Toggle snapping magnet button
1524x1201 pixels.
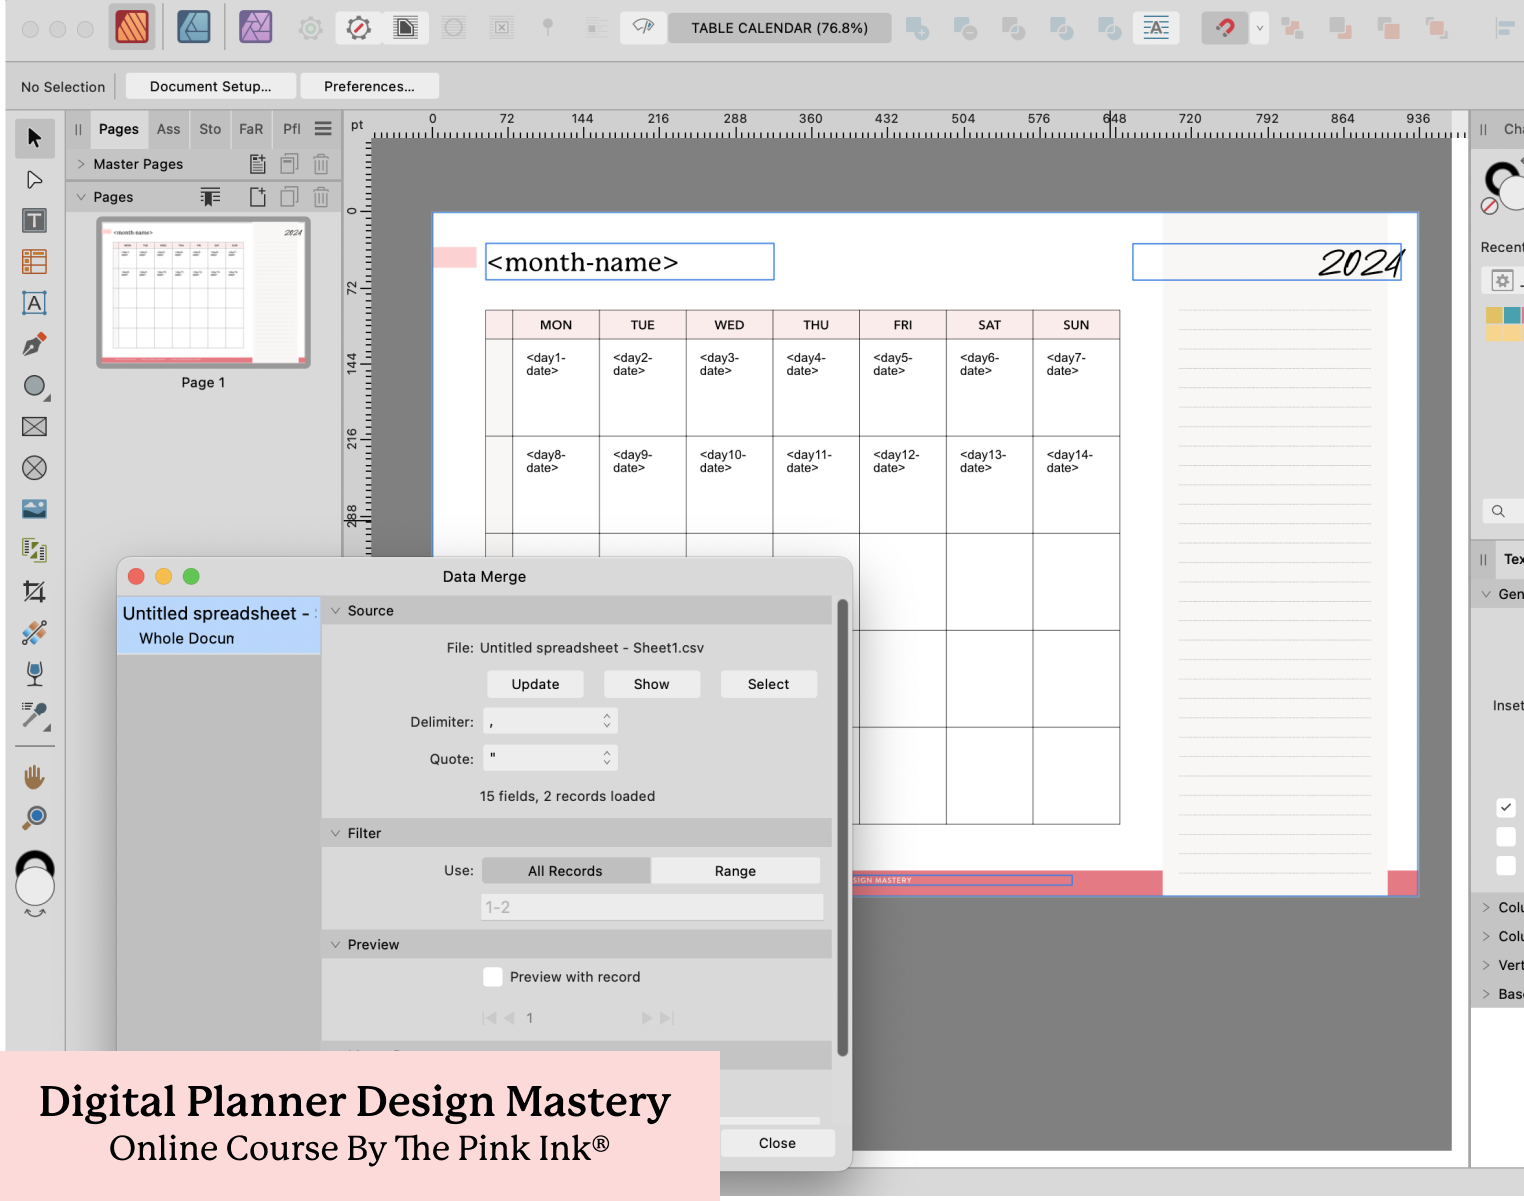pyautogui.click(x=1225, y=28)
